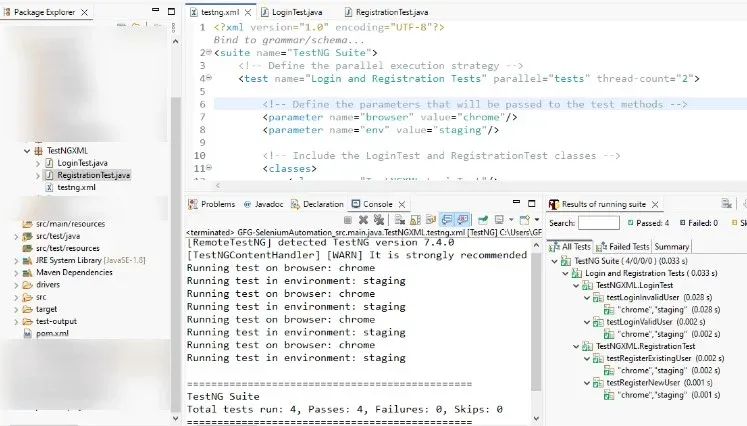Expand the Maven Dependencies node
Viewport: 747px width, 426px height.
pos(16,273)
